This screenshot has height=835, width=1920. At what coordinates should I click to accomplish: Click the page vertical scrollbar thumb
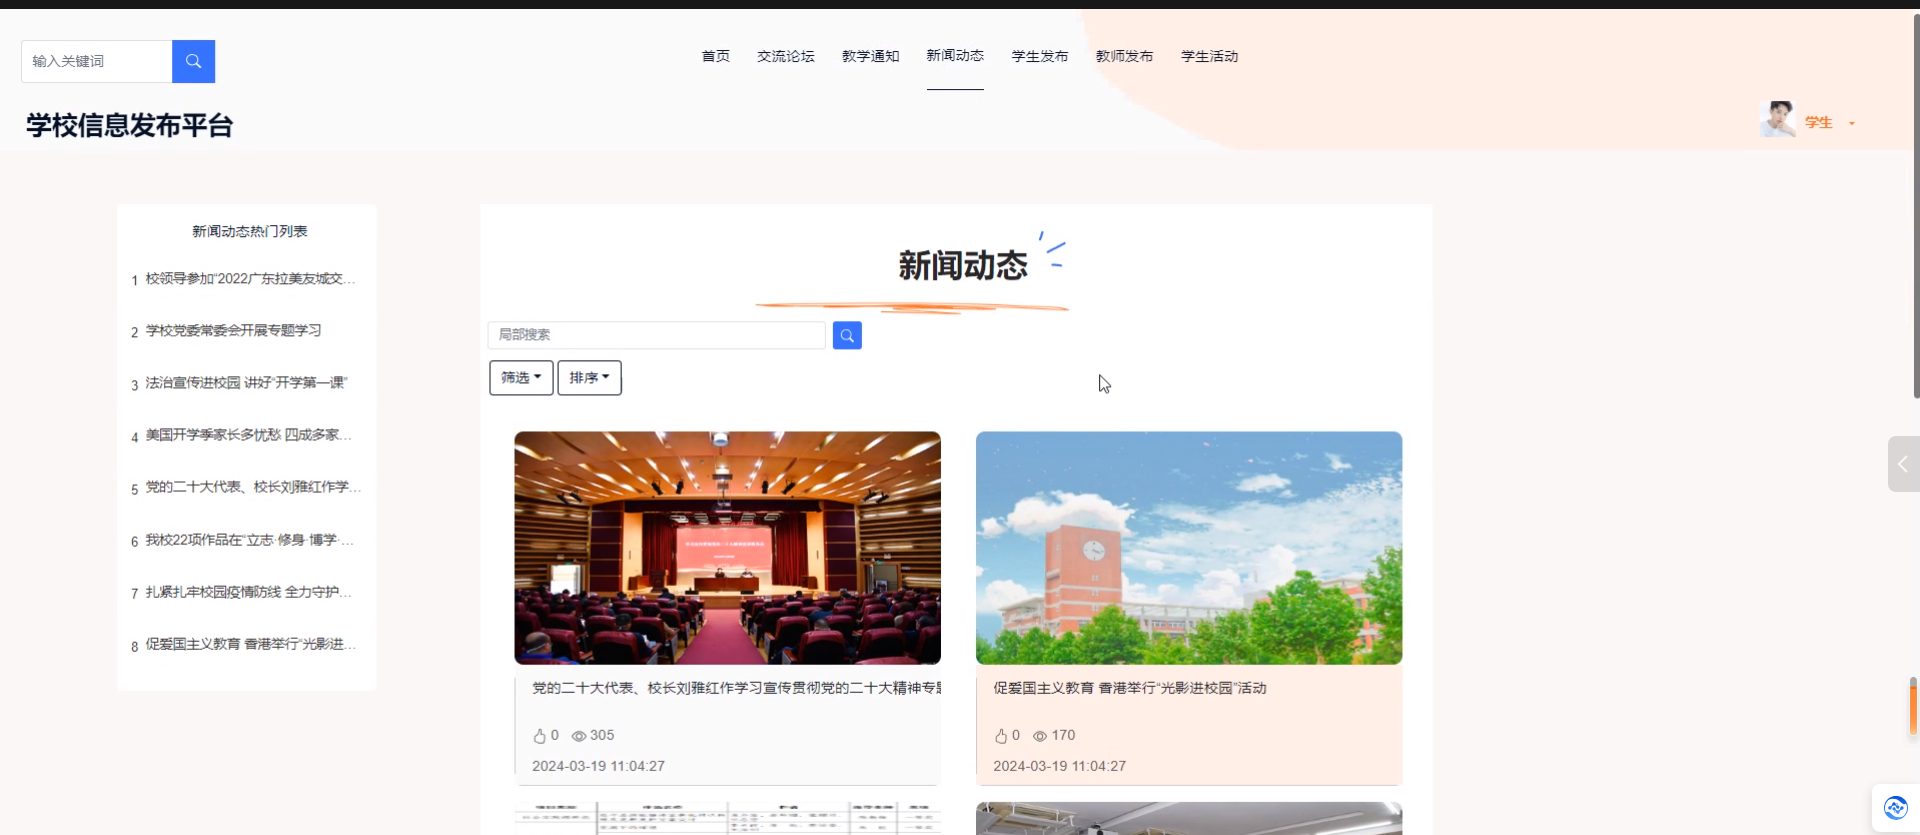pos(1916,205)
